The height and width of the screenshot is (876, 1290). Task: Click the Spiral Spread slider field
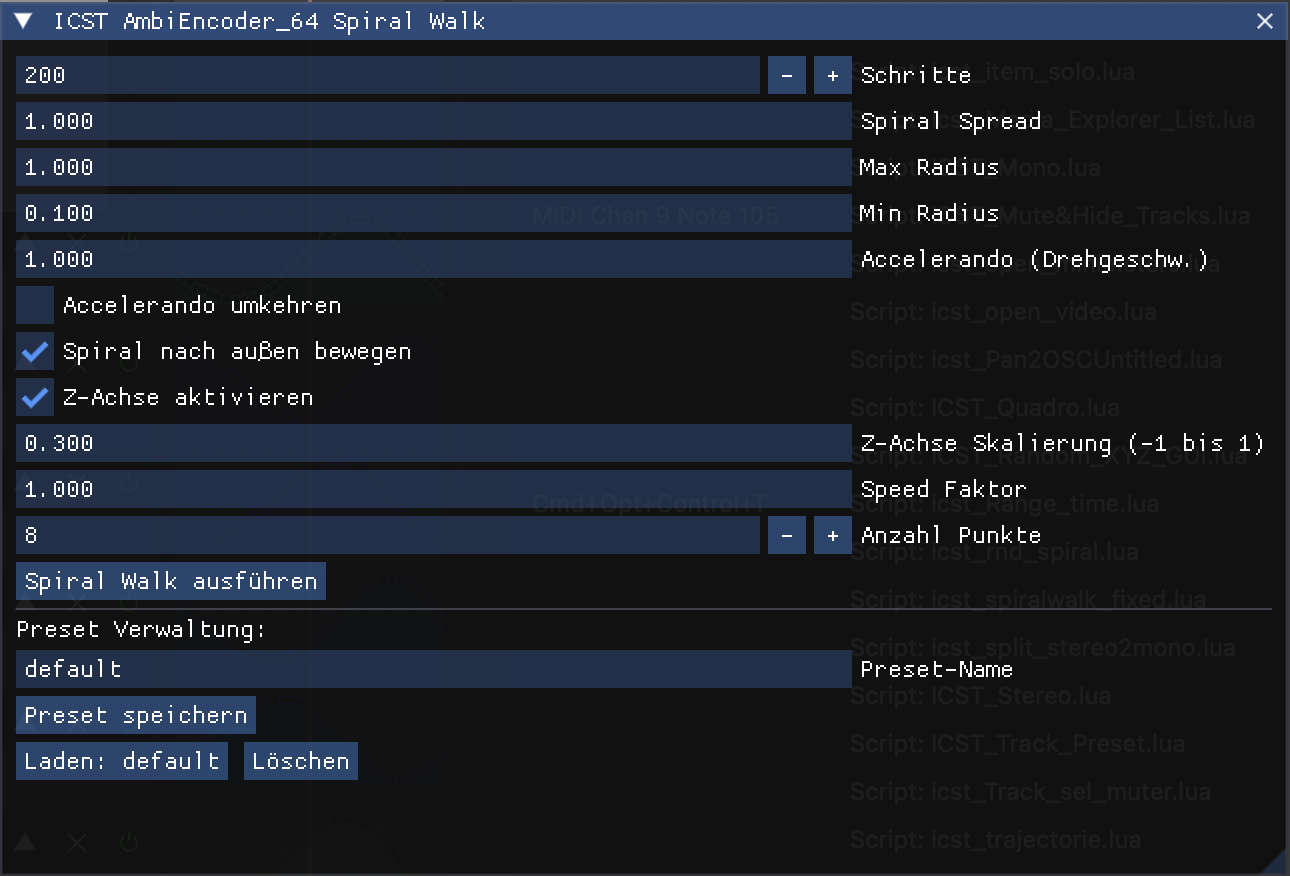(433, 121)
